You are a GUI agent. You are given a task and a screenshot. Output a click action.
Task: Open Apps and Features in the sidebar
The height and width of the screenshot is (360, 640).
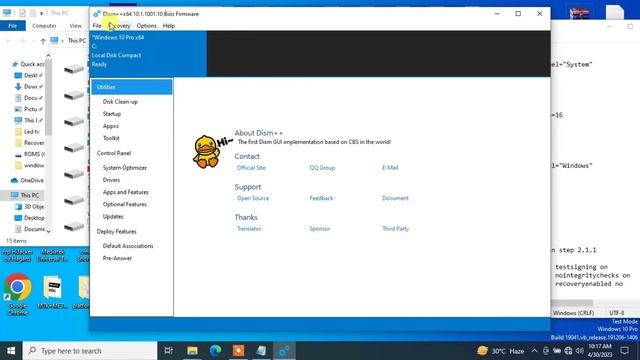coord(125,192)
